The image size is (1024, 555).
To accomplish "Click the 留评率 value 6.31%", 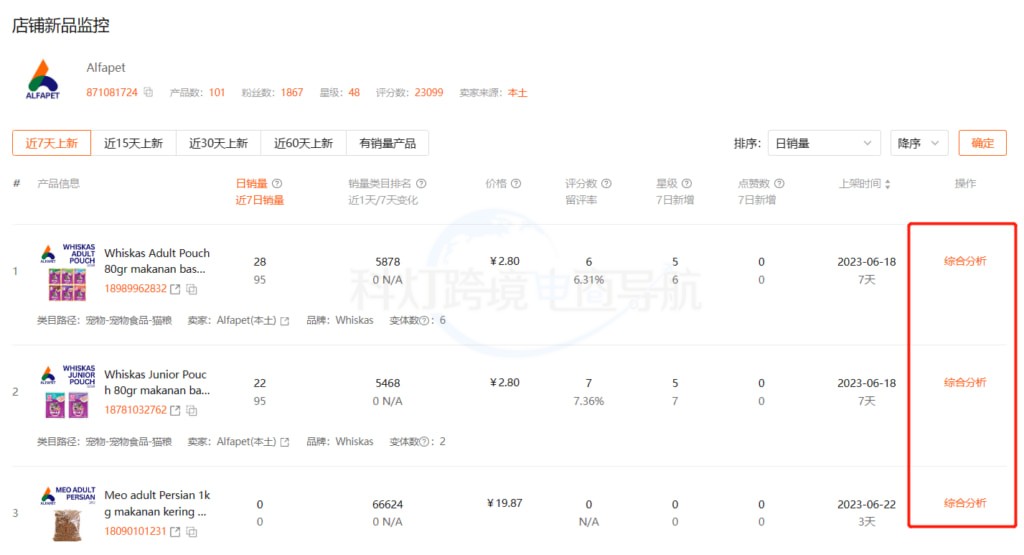I will coord(588,279).
